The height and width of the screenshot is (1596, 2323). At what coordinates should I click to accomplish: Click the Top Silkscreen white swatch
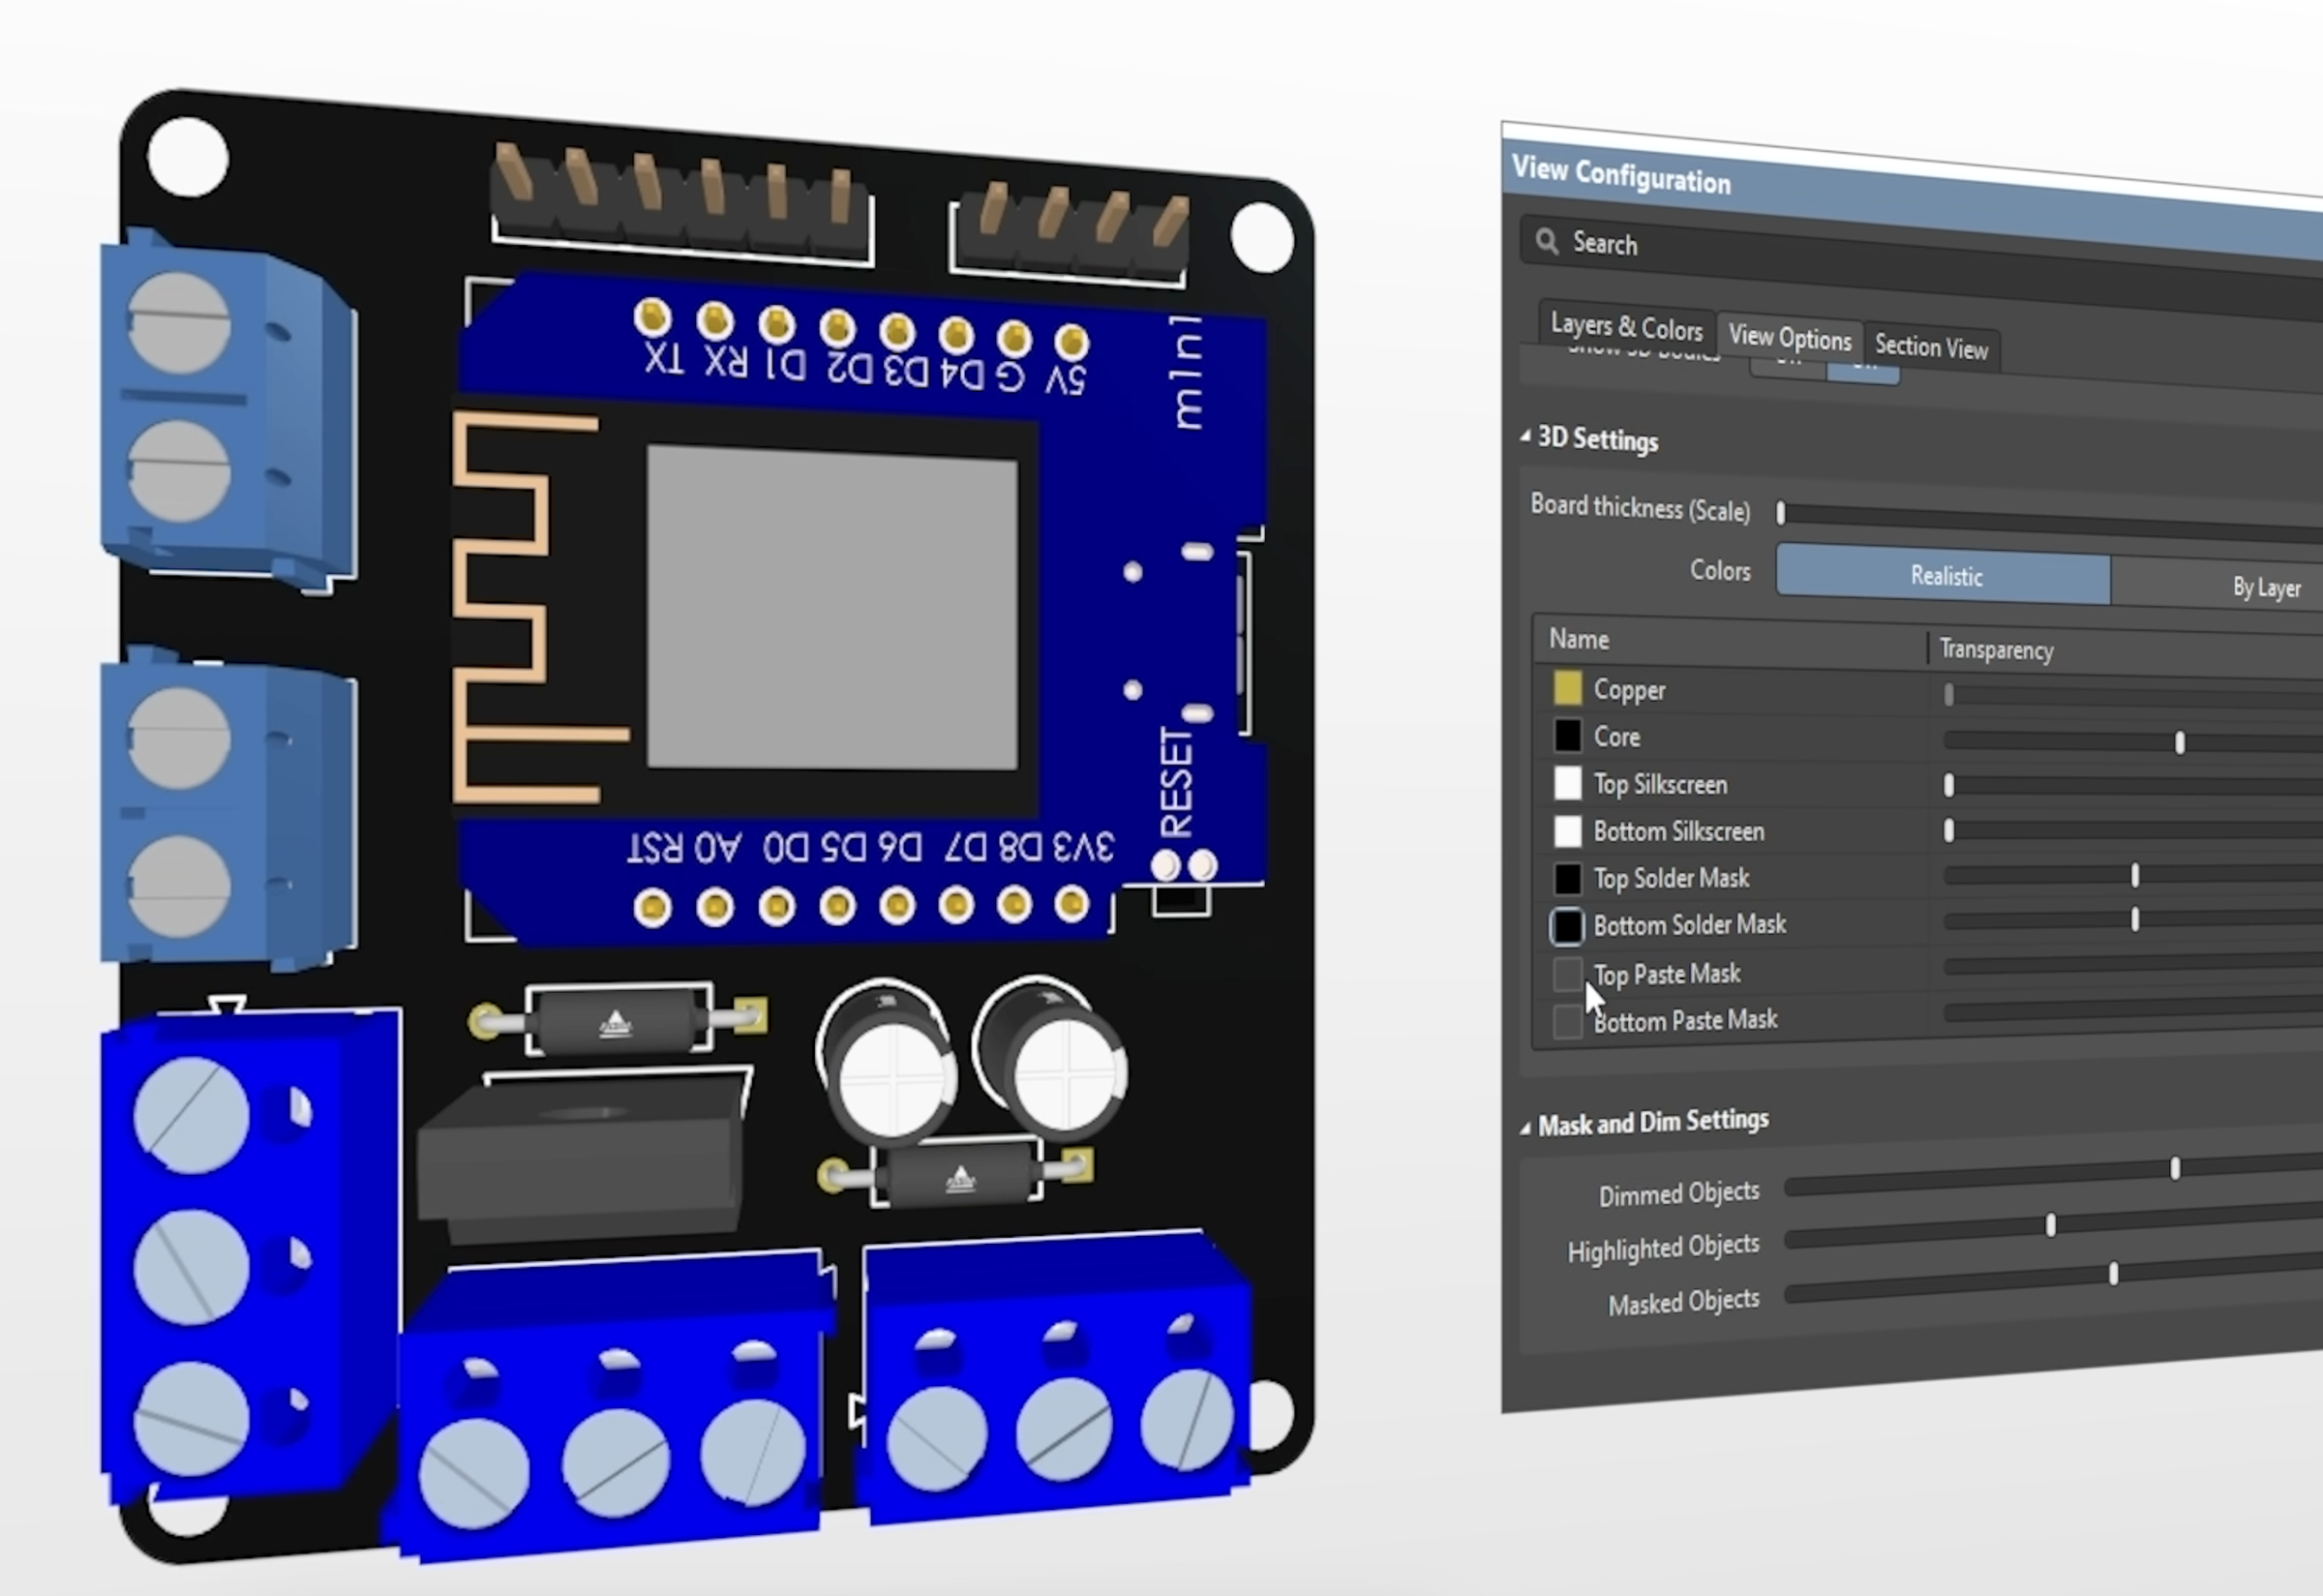[1567, 785]
